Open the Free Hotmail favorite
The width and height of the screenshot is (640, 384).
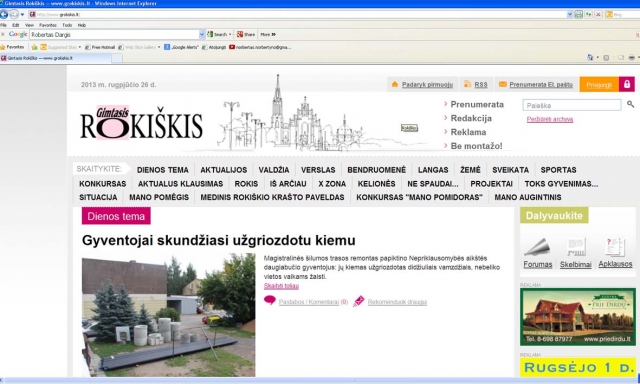[x=100, y=47]
